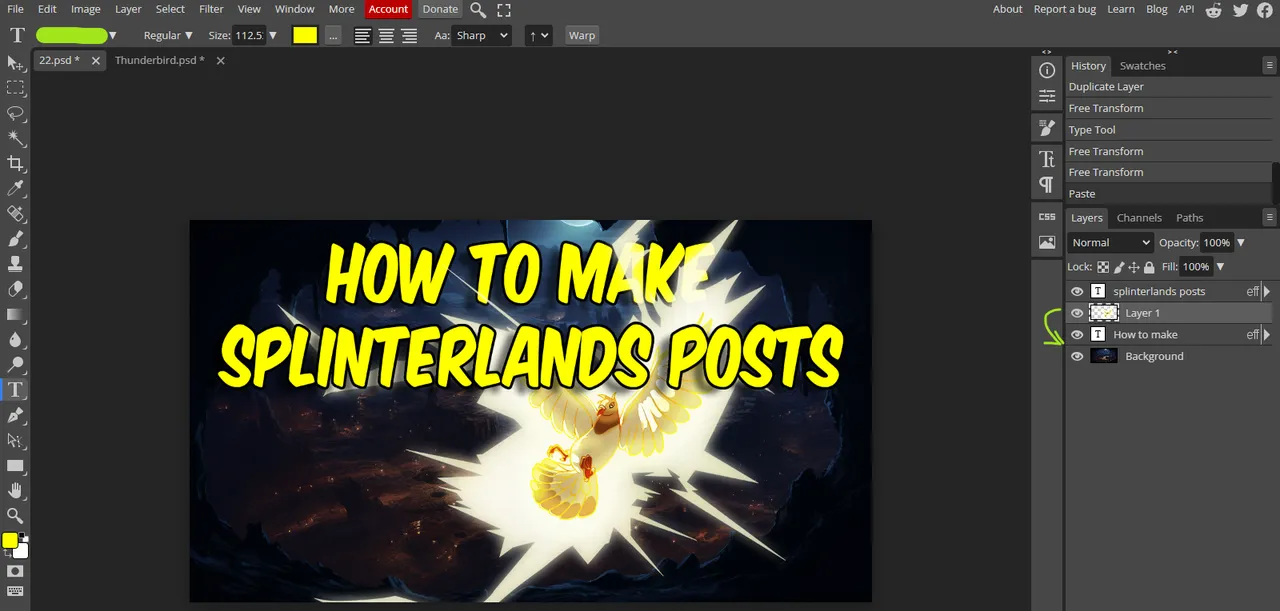Expand effects of How to make layer

click(1267, 335)
